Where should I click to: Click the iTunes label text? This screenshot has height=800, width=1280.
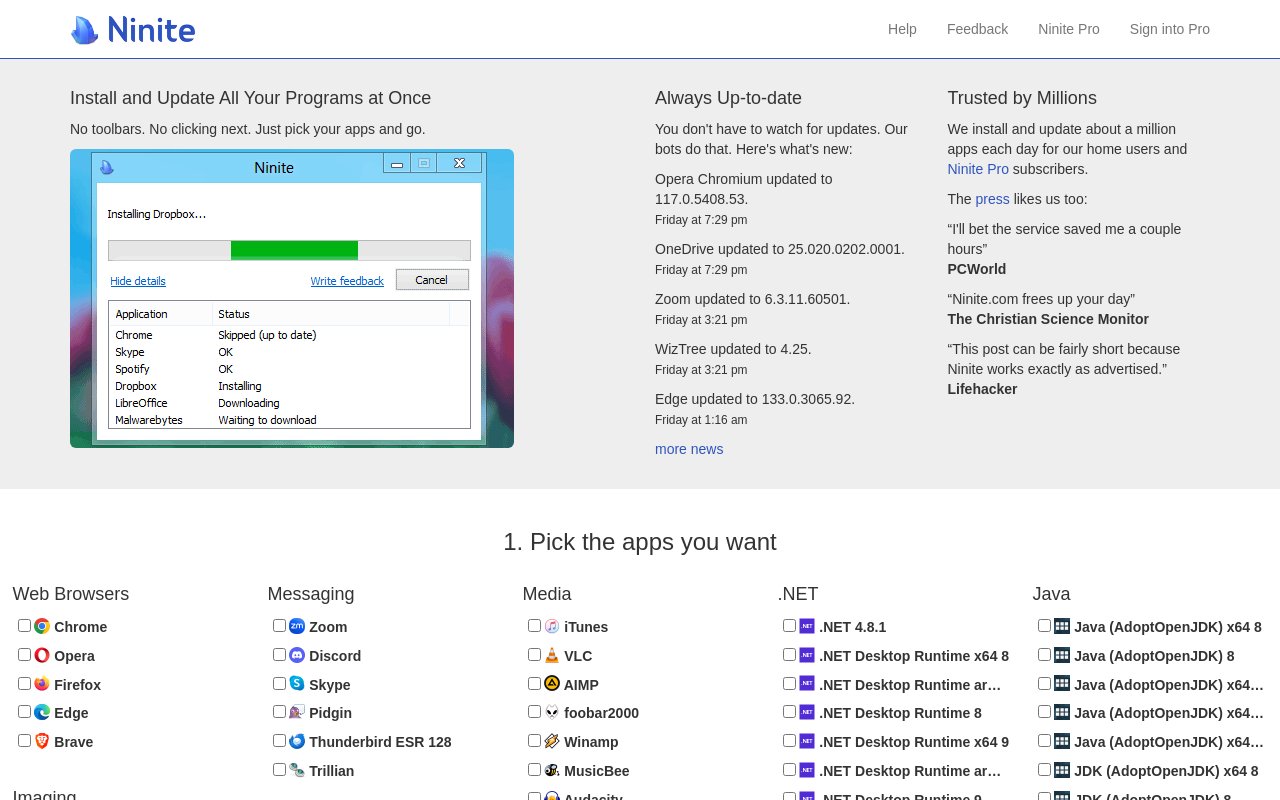click(586, 627)
